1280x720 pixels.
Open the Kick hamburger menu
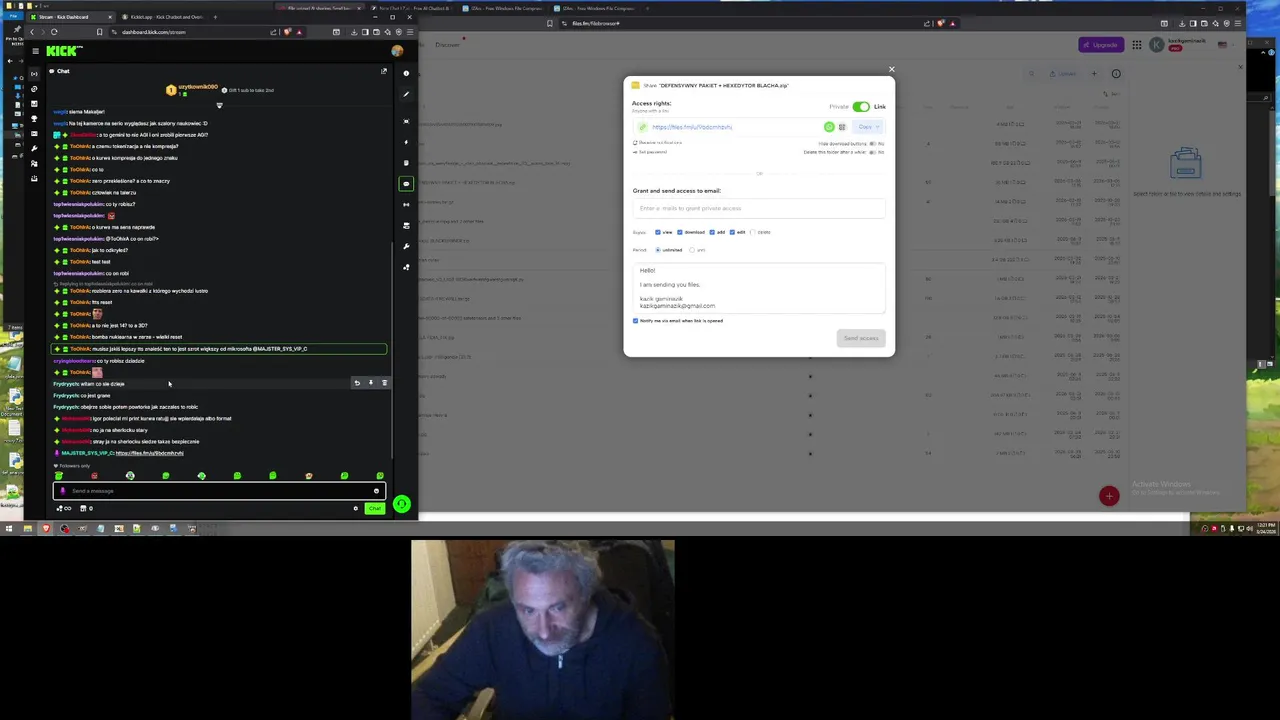(35, 51)
